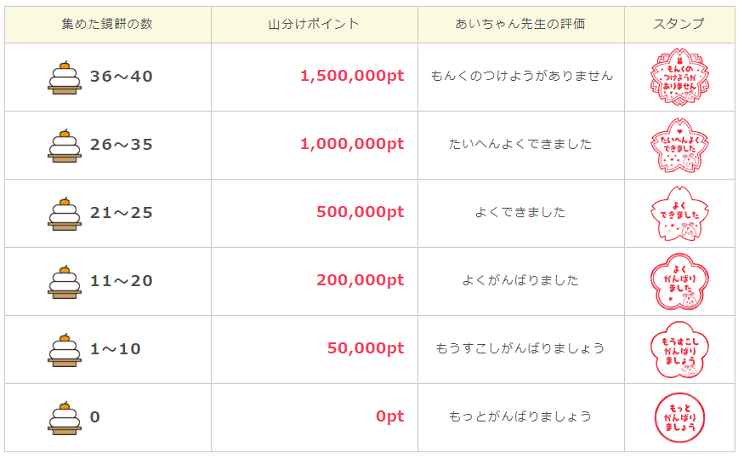Click the round もっとがんばりましょう stamp
Viewport: 744px width, 459px height.
[678, 417]
